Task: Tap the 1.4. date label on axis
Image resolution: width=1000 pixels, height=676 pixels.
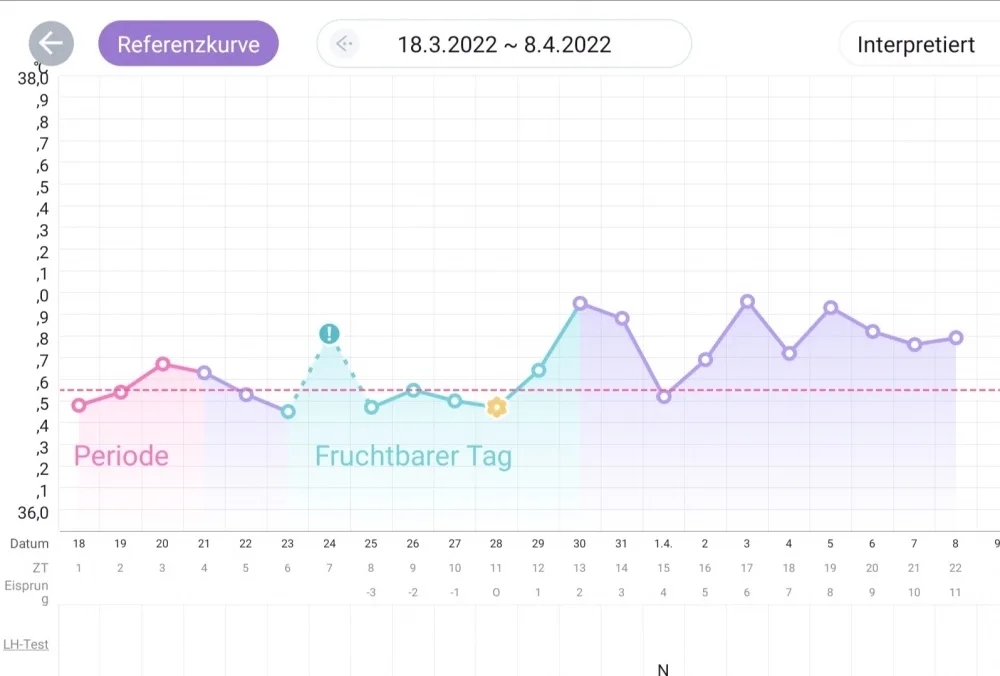Action: pos(663,543)
